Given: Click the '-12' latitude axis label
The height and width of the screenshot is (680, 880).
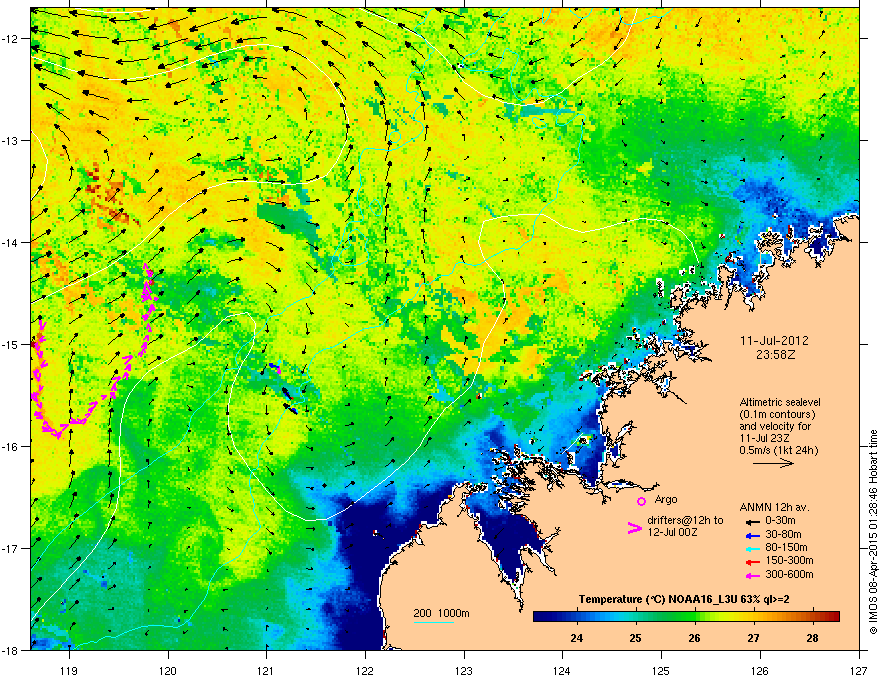Looking at the screenshot, I should click(10, 39).
